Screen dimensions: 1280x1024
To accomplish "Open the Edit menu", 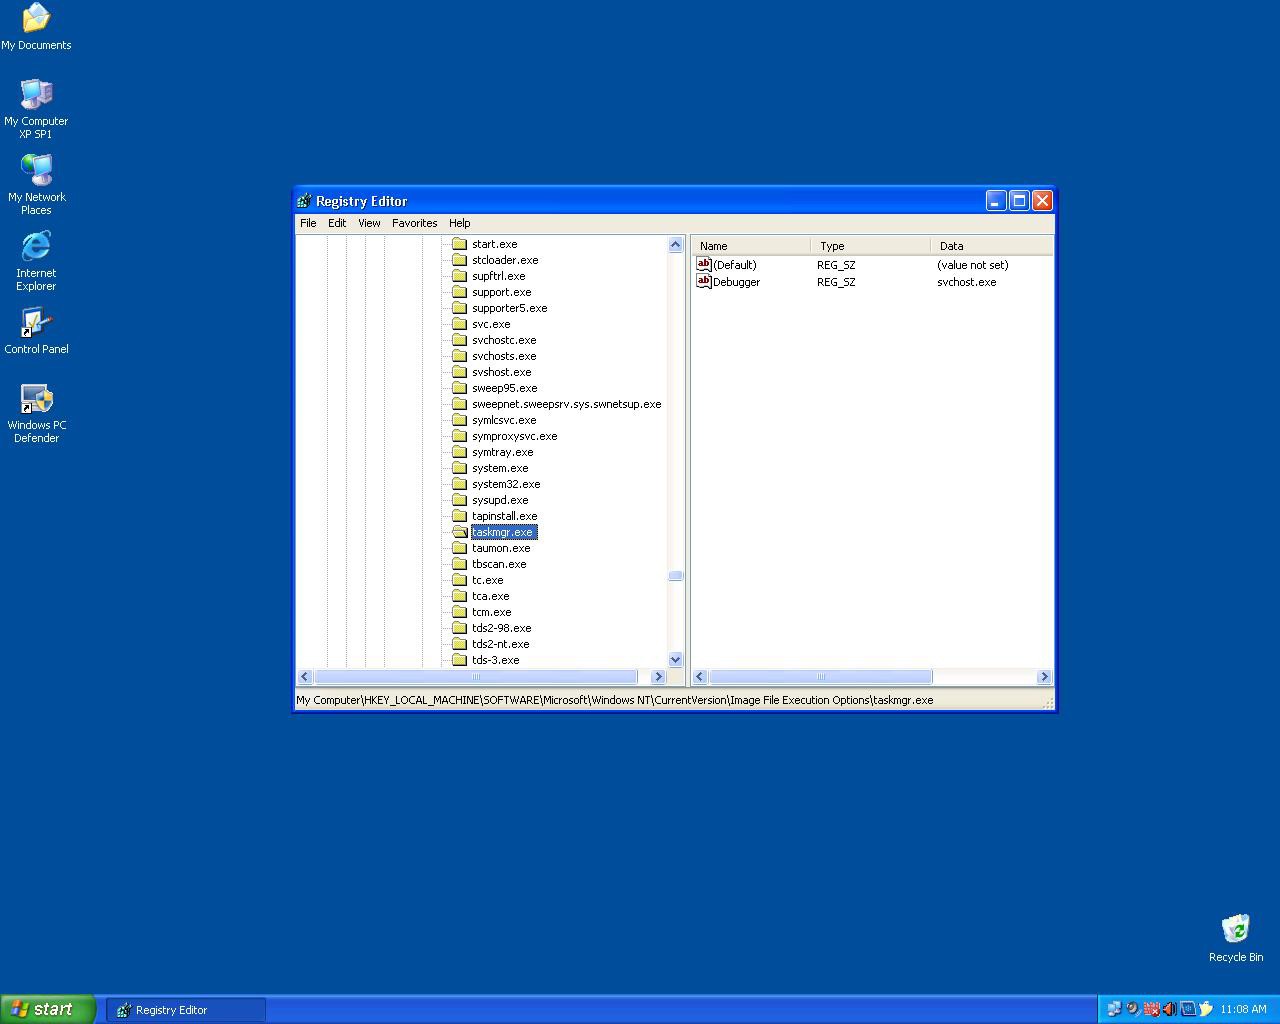I will coord(337,223).
